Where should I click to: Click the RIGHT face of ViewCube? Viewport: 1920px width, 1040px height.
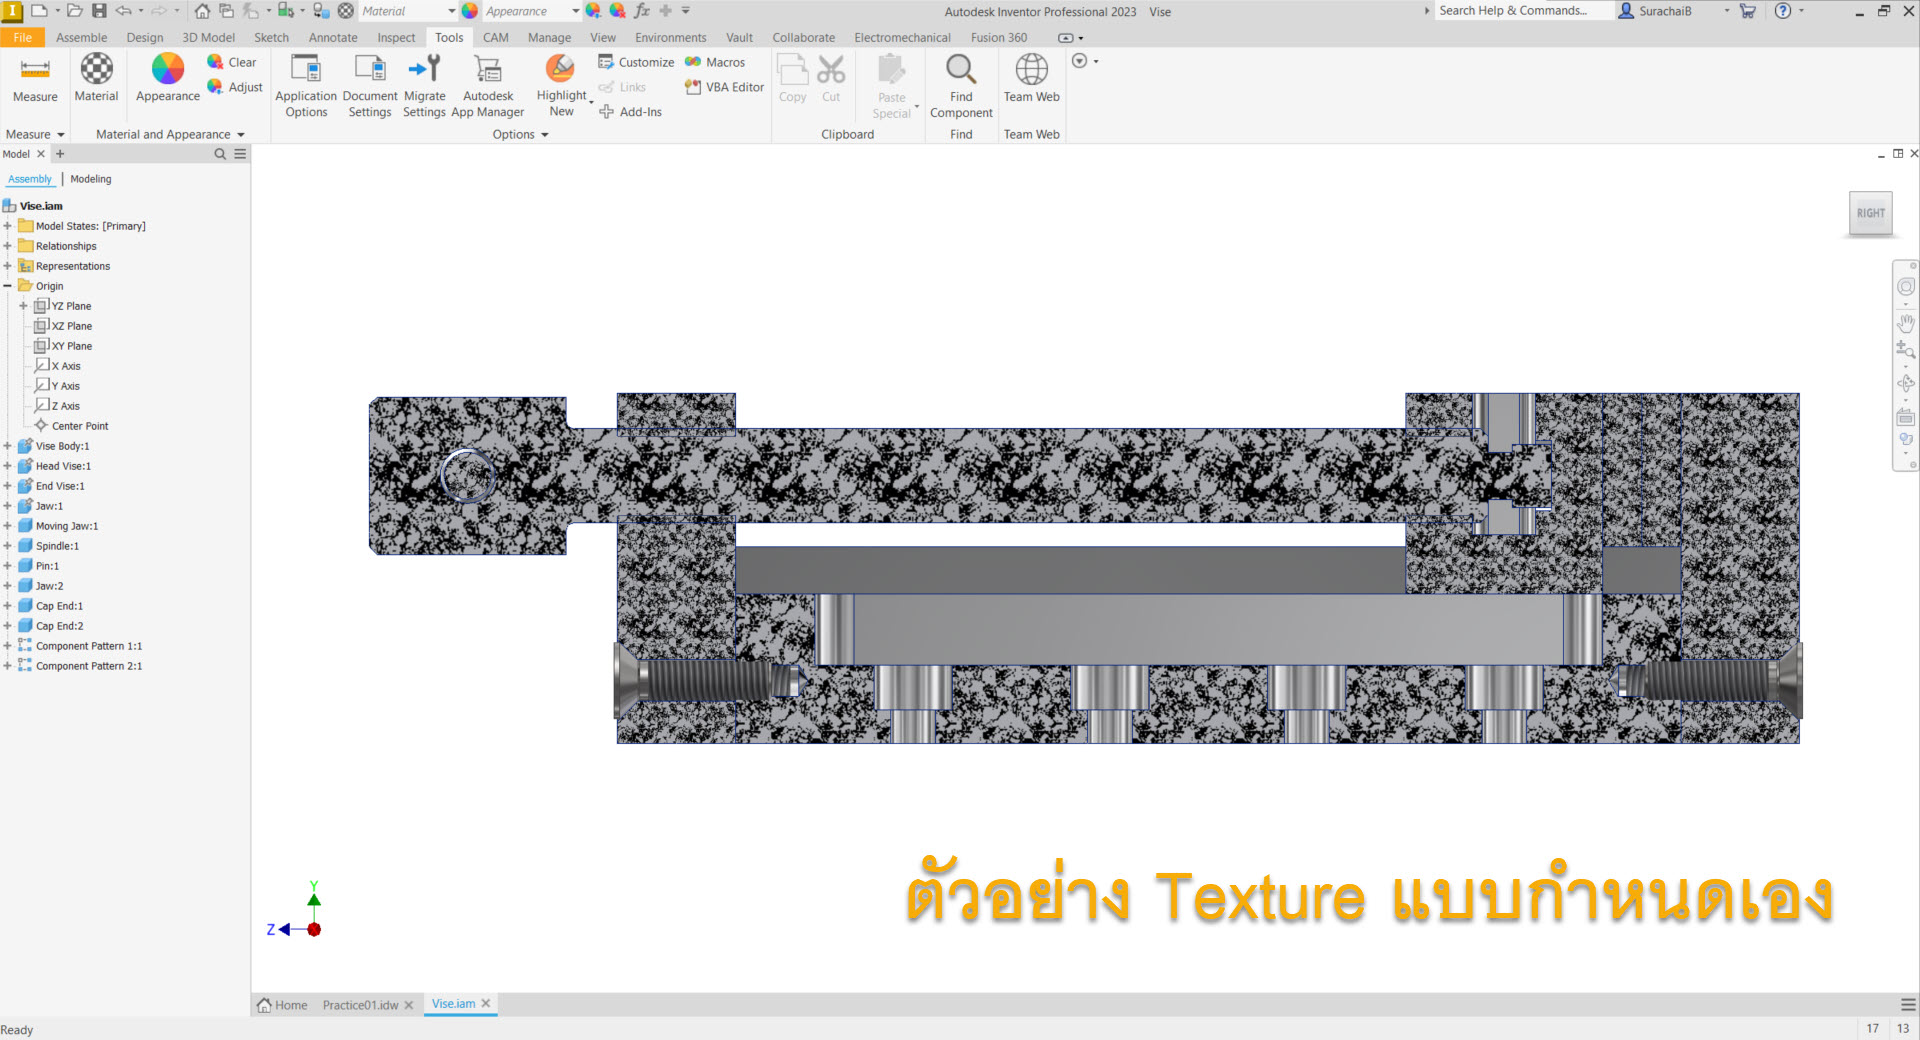tap(1870, 213)
